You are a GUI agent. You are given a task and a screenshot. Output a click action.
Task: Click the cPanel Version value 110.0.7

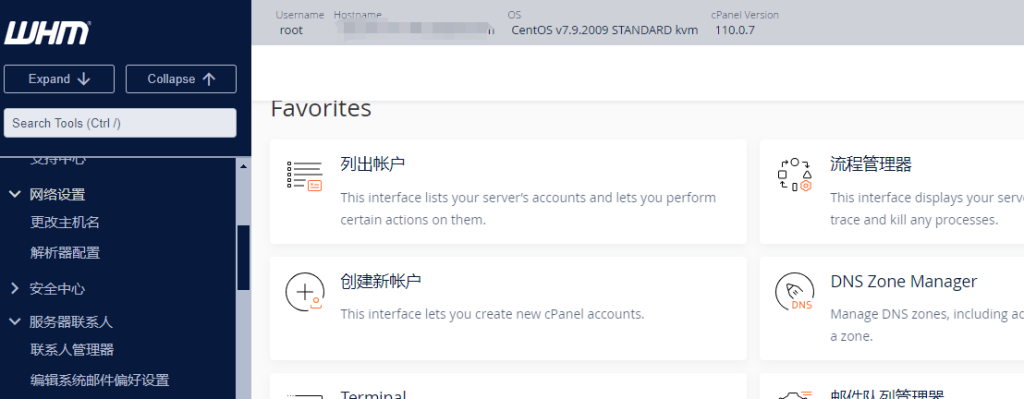click(x=735, y=30)
